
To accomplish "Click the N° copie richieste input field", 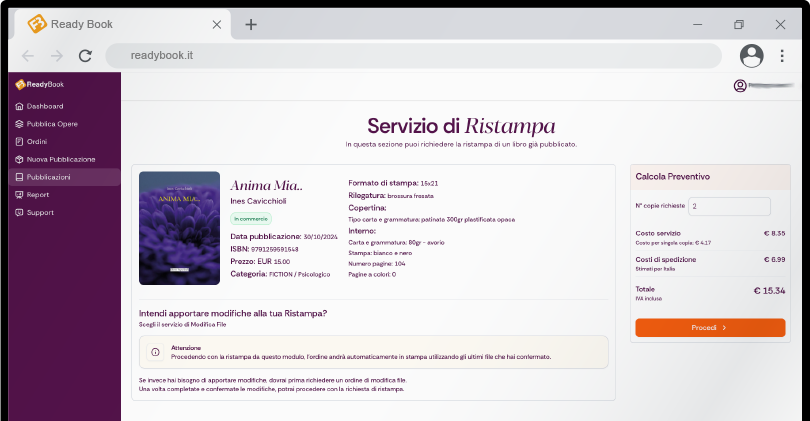I will tap(729, 206).
